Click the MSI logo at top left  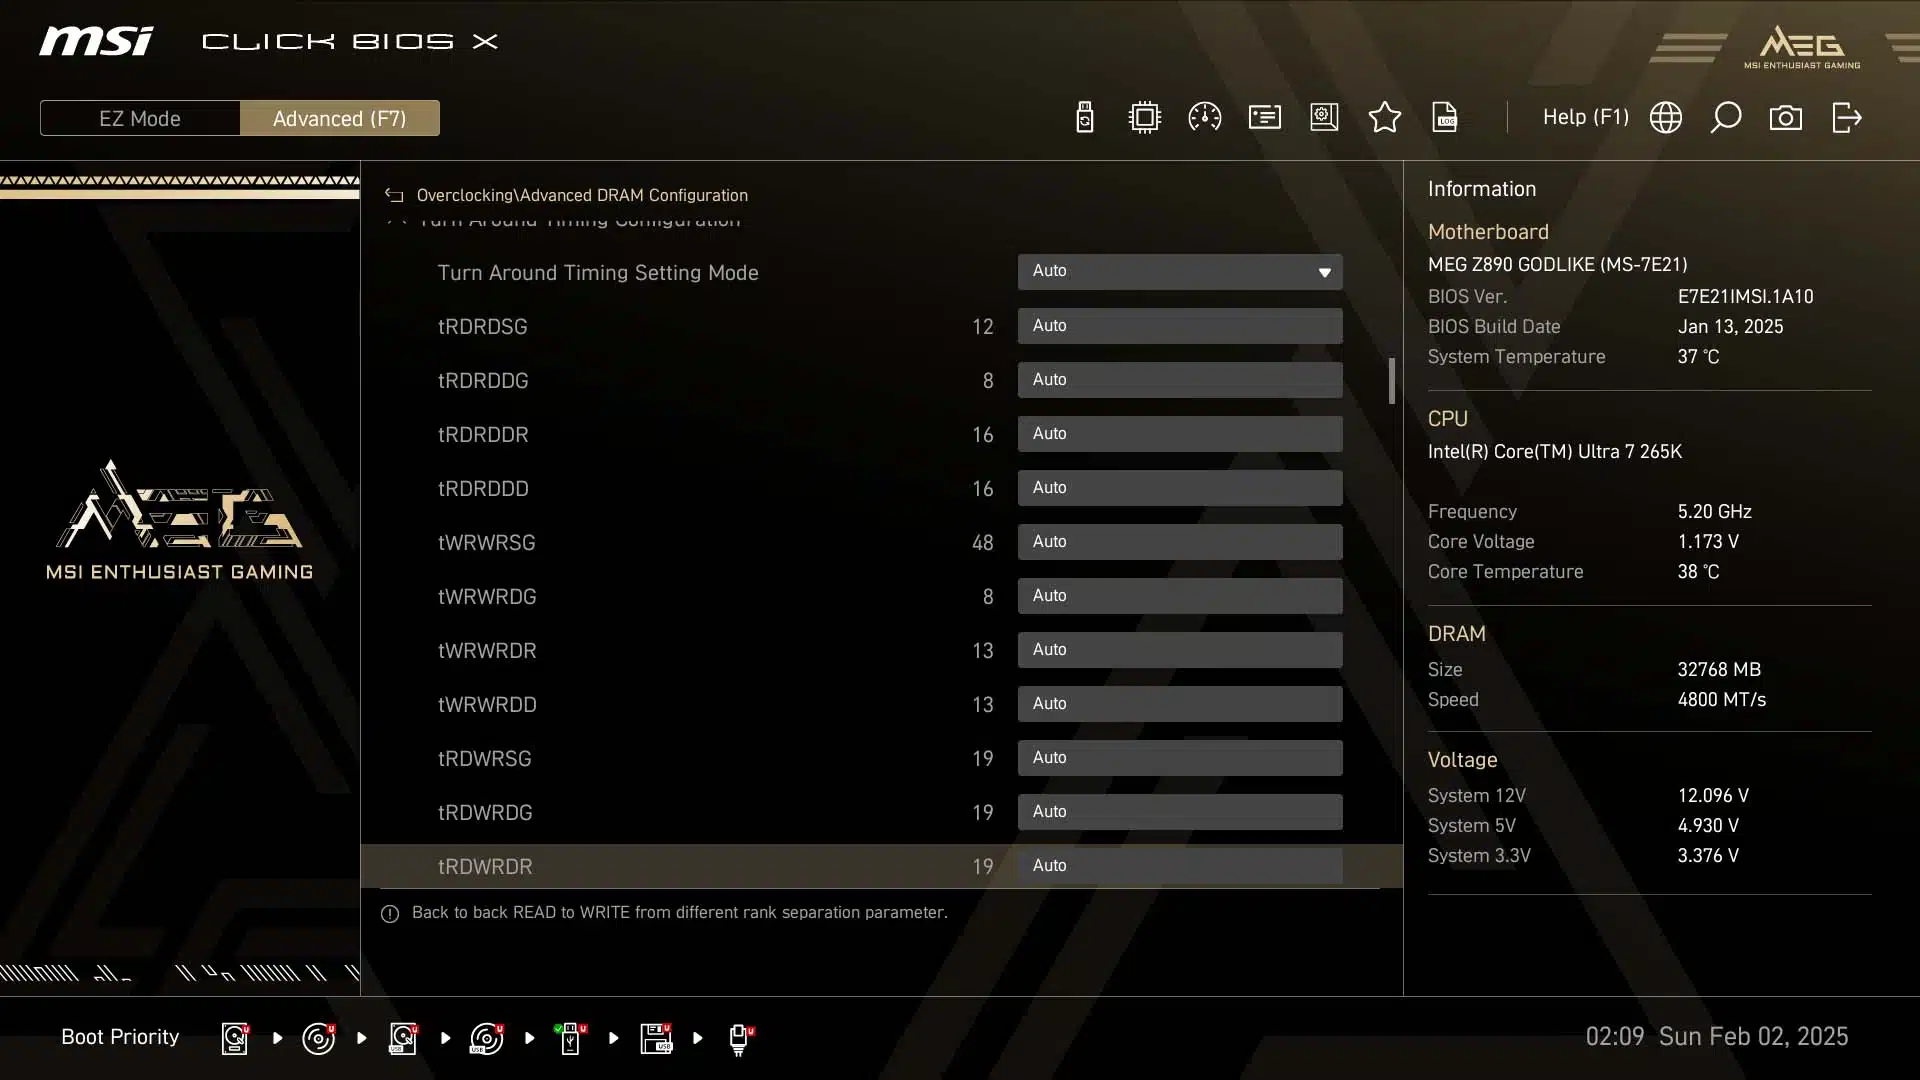(96, 42)
